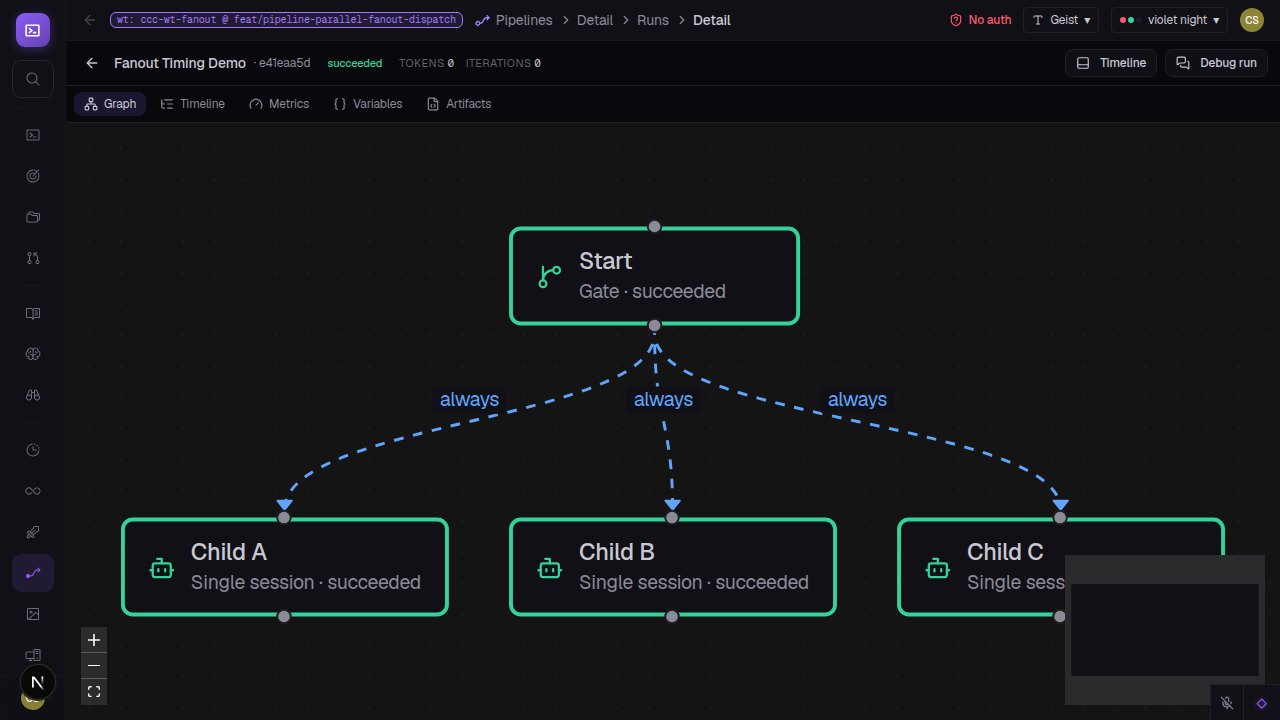
Task: Click the always label above Child B
Action: point(663,399)
